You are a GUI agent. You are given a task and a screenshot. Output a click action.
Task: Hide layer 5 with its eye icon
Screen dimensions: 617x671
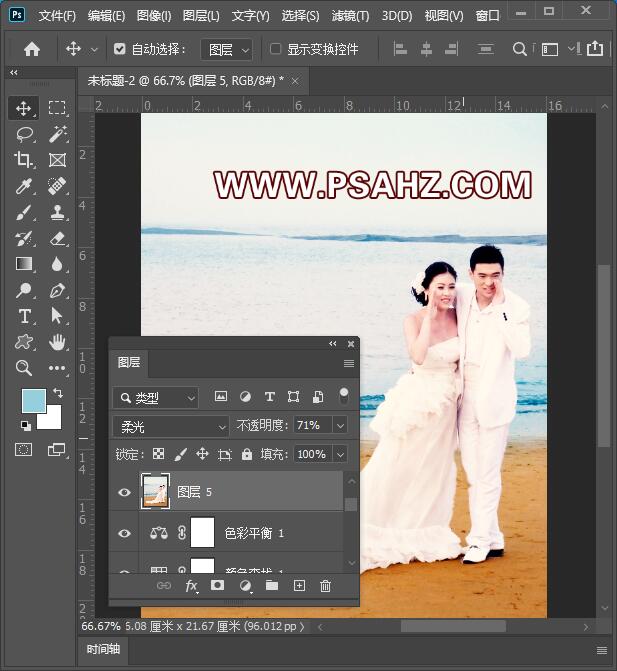point(125,492)
